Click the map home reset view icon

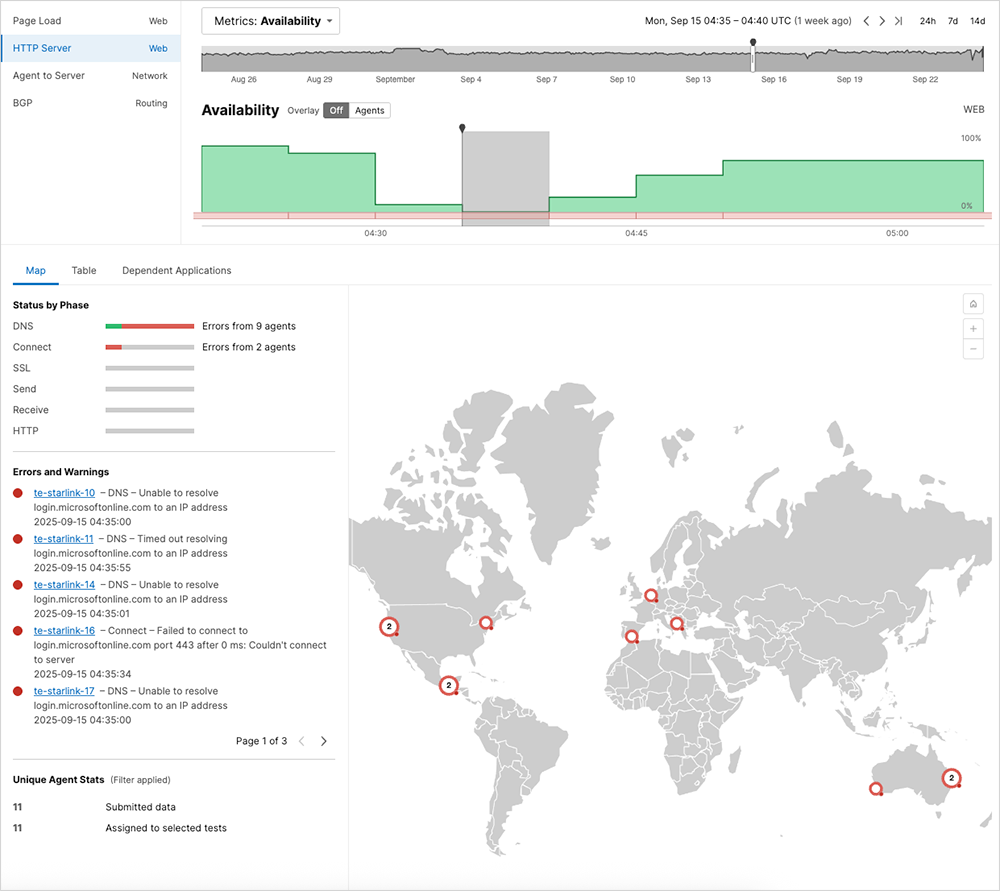pos(973,303)
